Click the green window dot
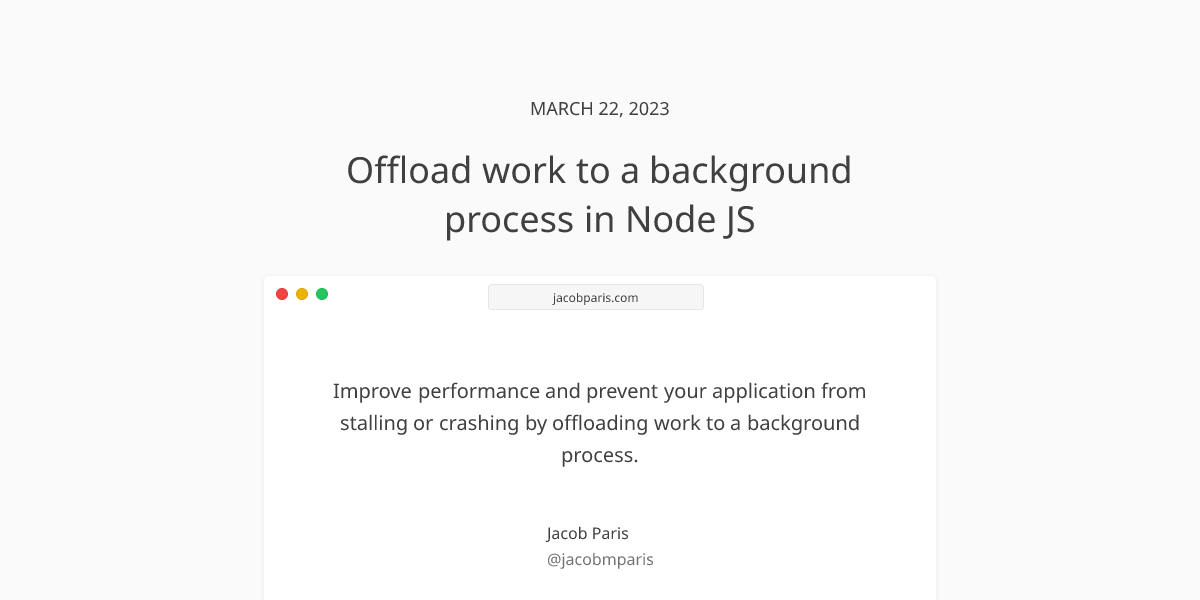This screenshot has height=600, width=1200. click(x=322, y=294)
